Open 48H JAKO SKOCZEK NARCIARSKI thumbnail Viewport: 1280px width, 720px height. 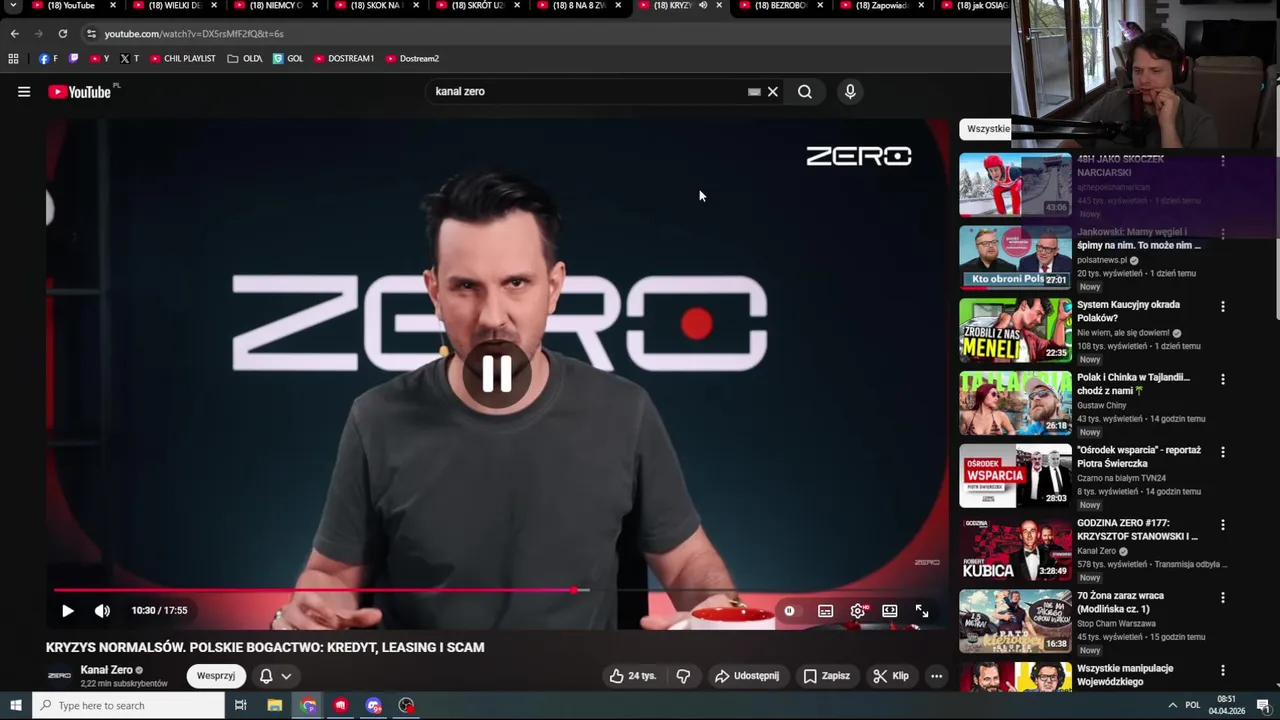click(x=1015, y=185)
